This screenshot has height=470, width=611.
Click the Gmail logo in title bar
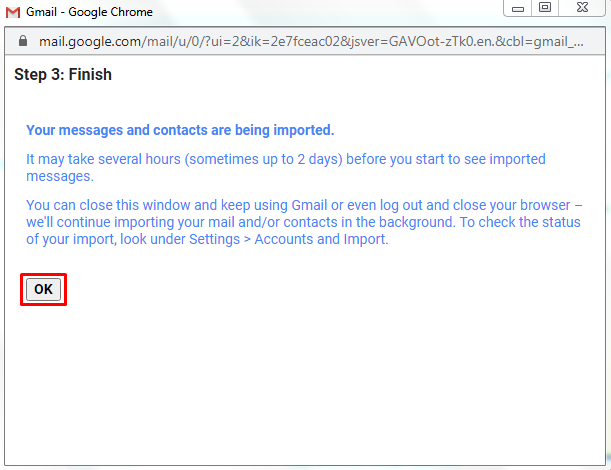click(13, 12)
